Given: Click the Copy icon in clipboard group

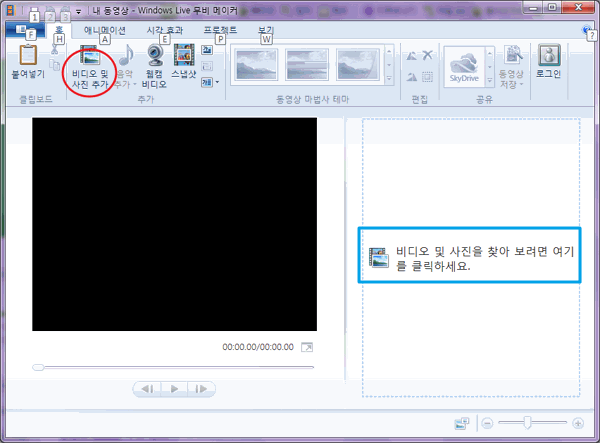Looking at the screenshot, I should pos(55,64).
